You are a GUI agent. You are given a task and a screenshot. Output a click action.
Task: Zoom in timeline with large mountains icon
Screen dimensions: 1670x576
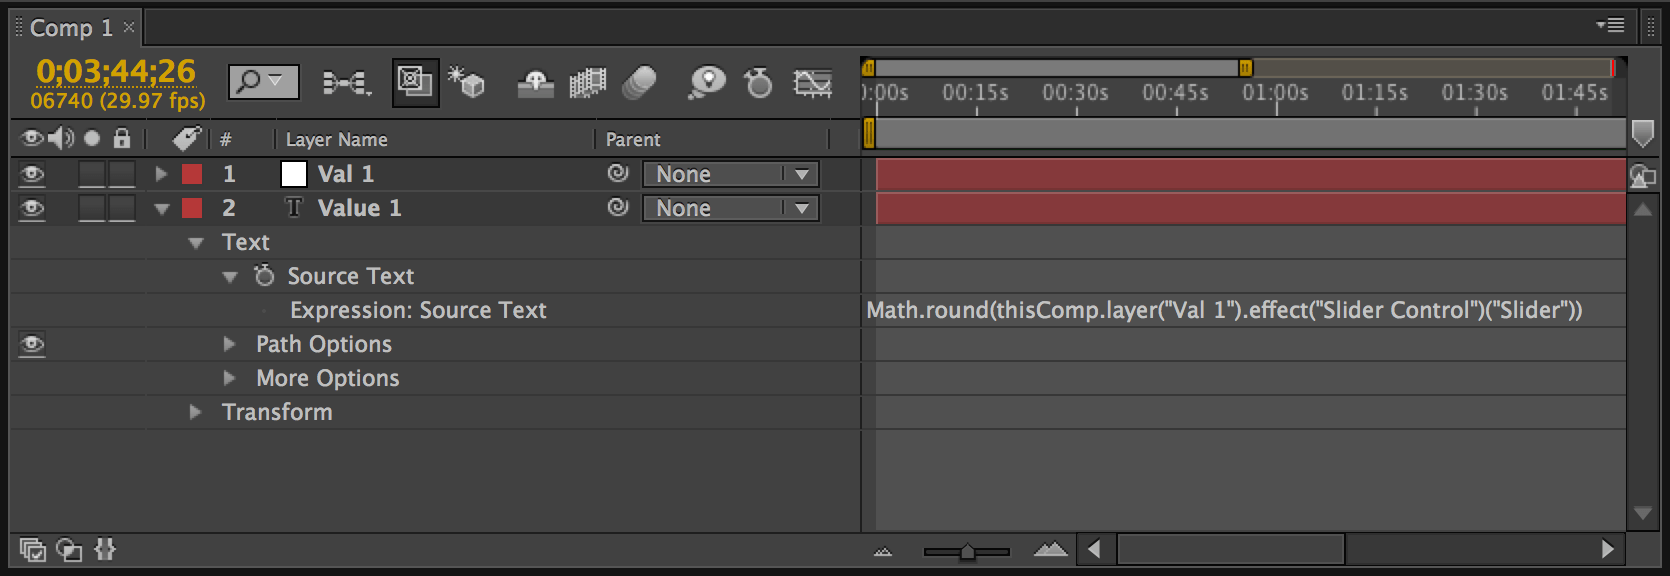point(1050,549)
